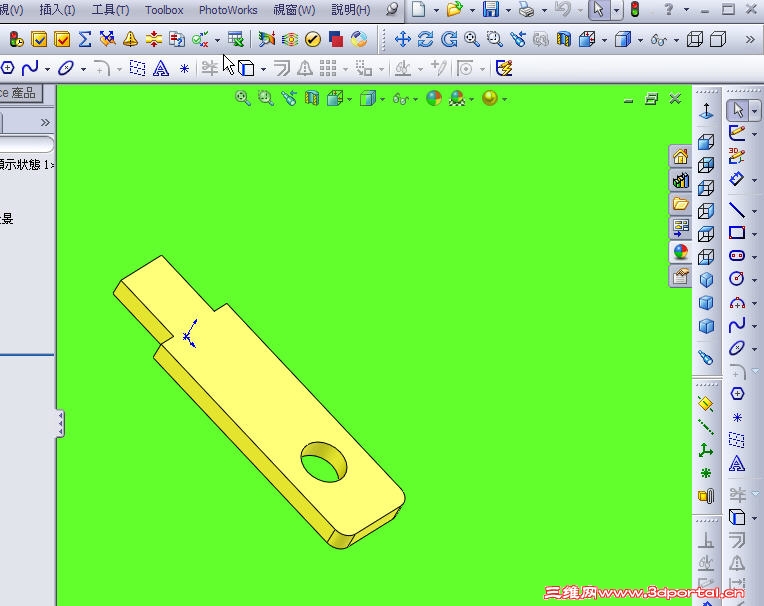Run the yellow check-mark Check tool

[x=313, y=39]
